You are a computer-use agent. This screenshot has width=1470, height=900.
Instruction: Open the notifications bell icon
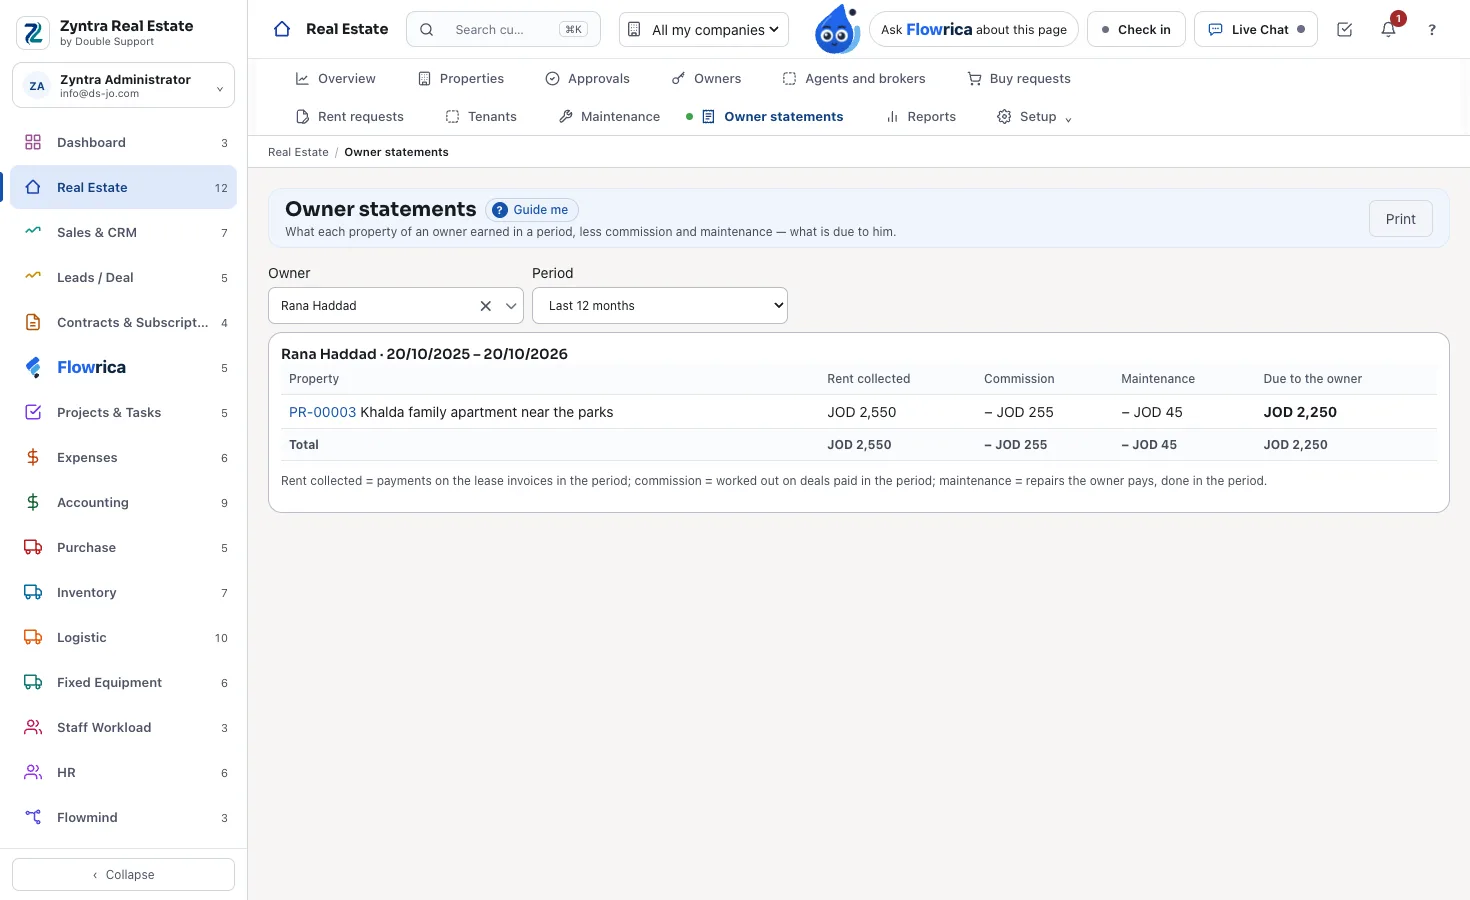click(x=1388, y=29)
